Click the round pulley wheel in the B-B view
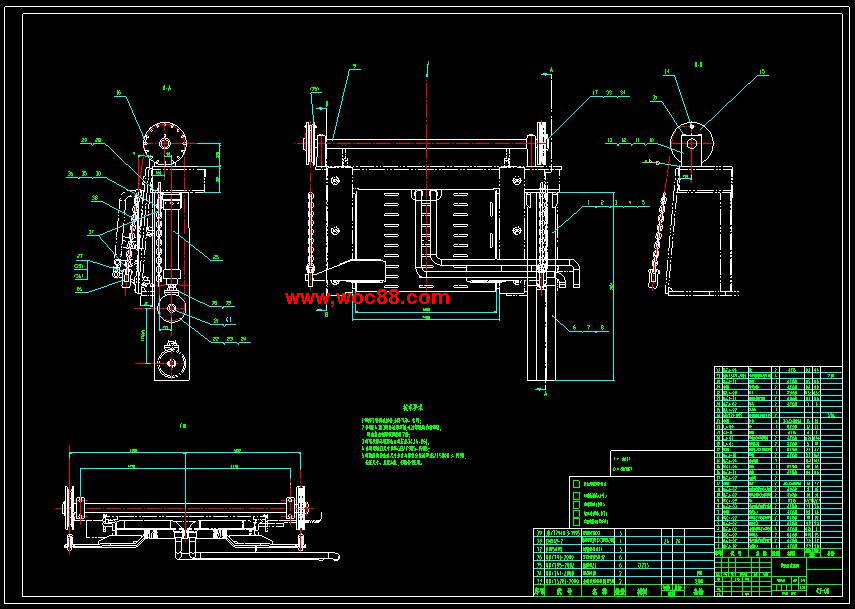The height and width of the screenshot is (609, 855). 691,143
